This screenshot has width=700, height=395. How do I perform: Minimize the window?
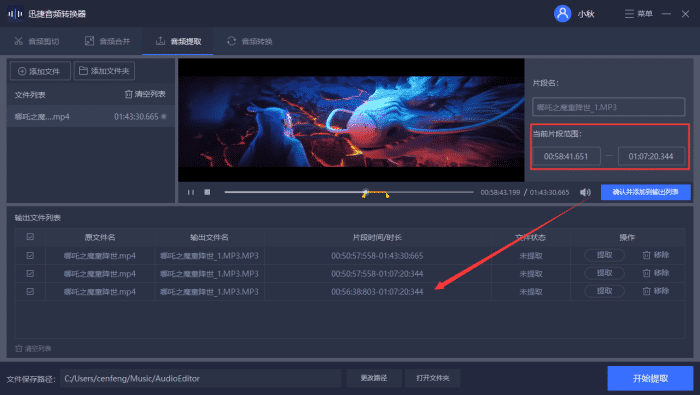click(667, 14)
